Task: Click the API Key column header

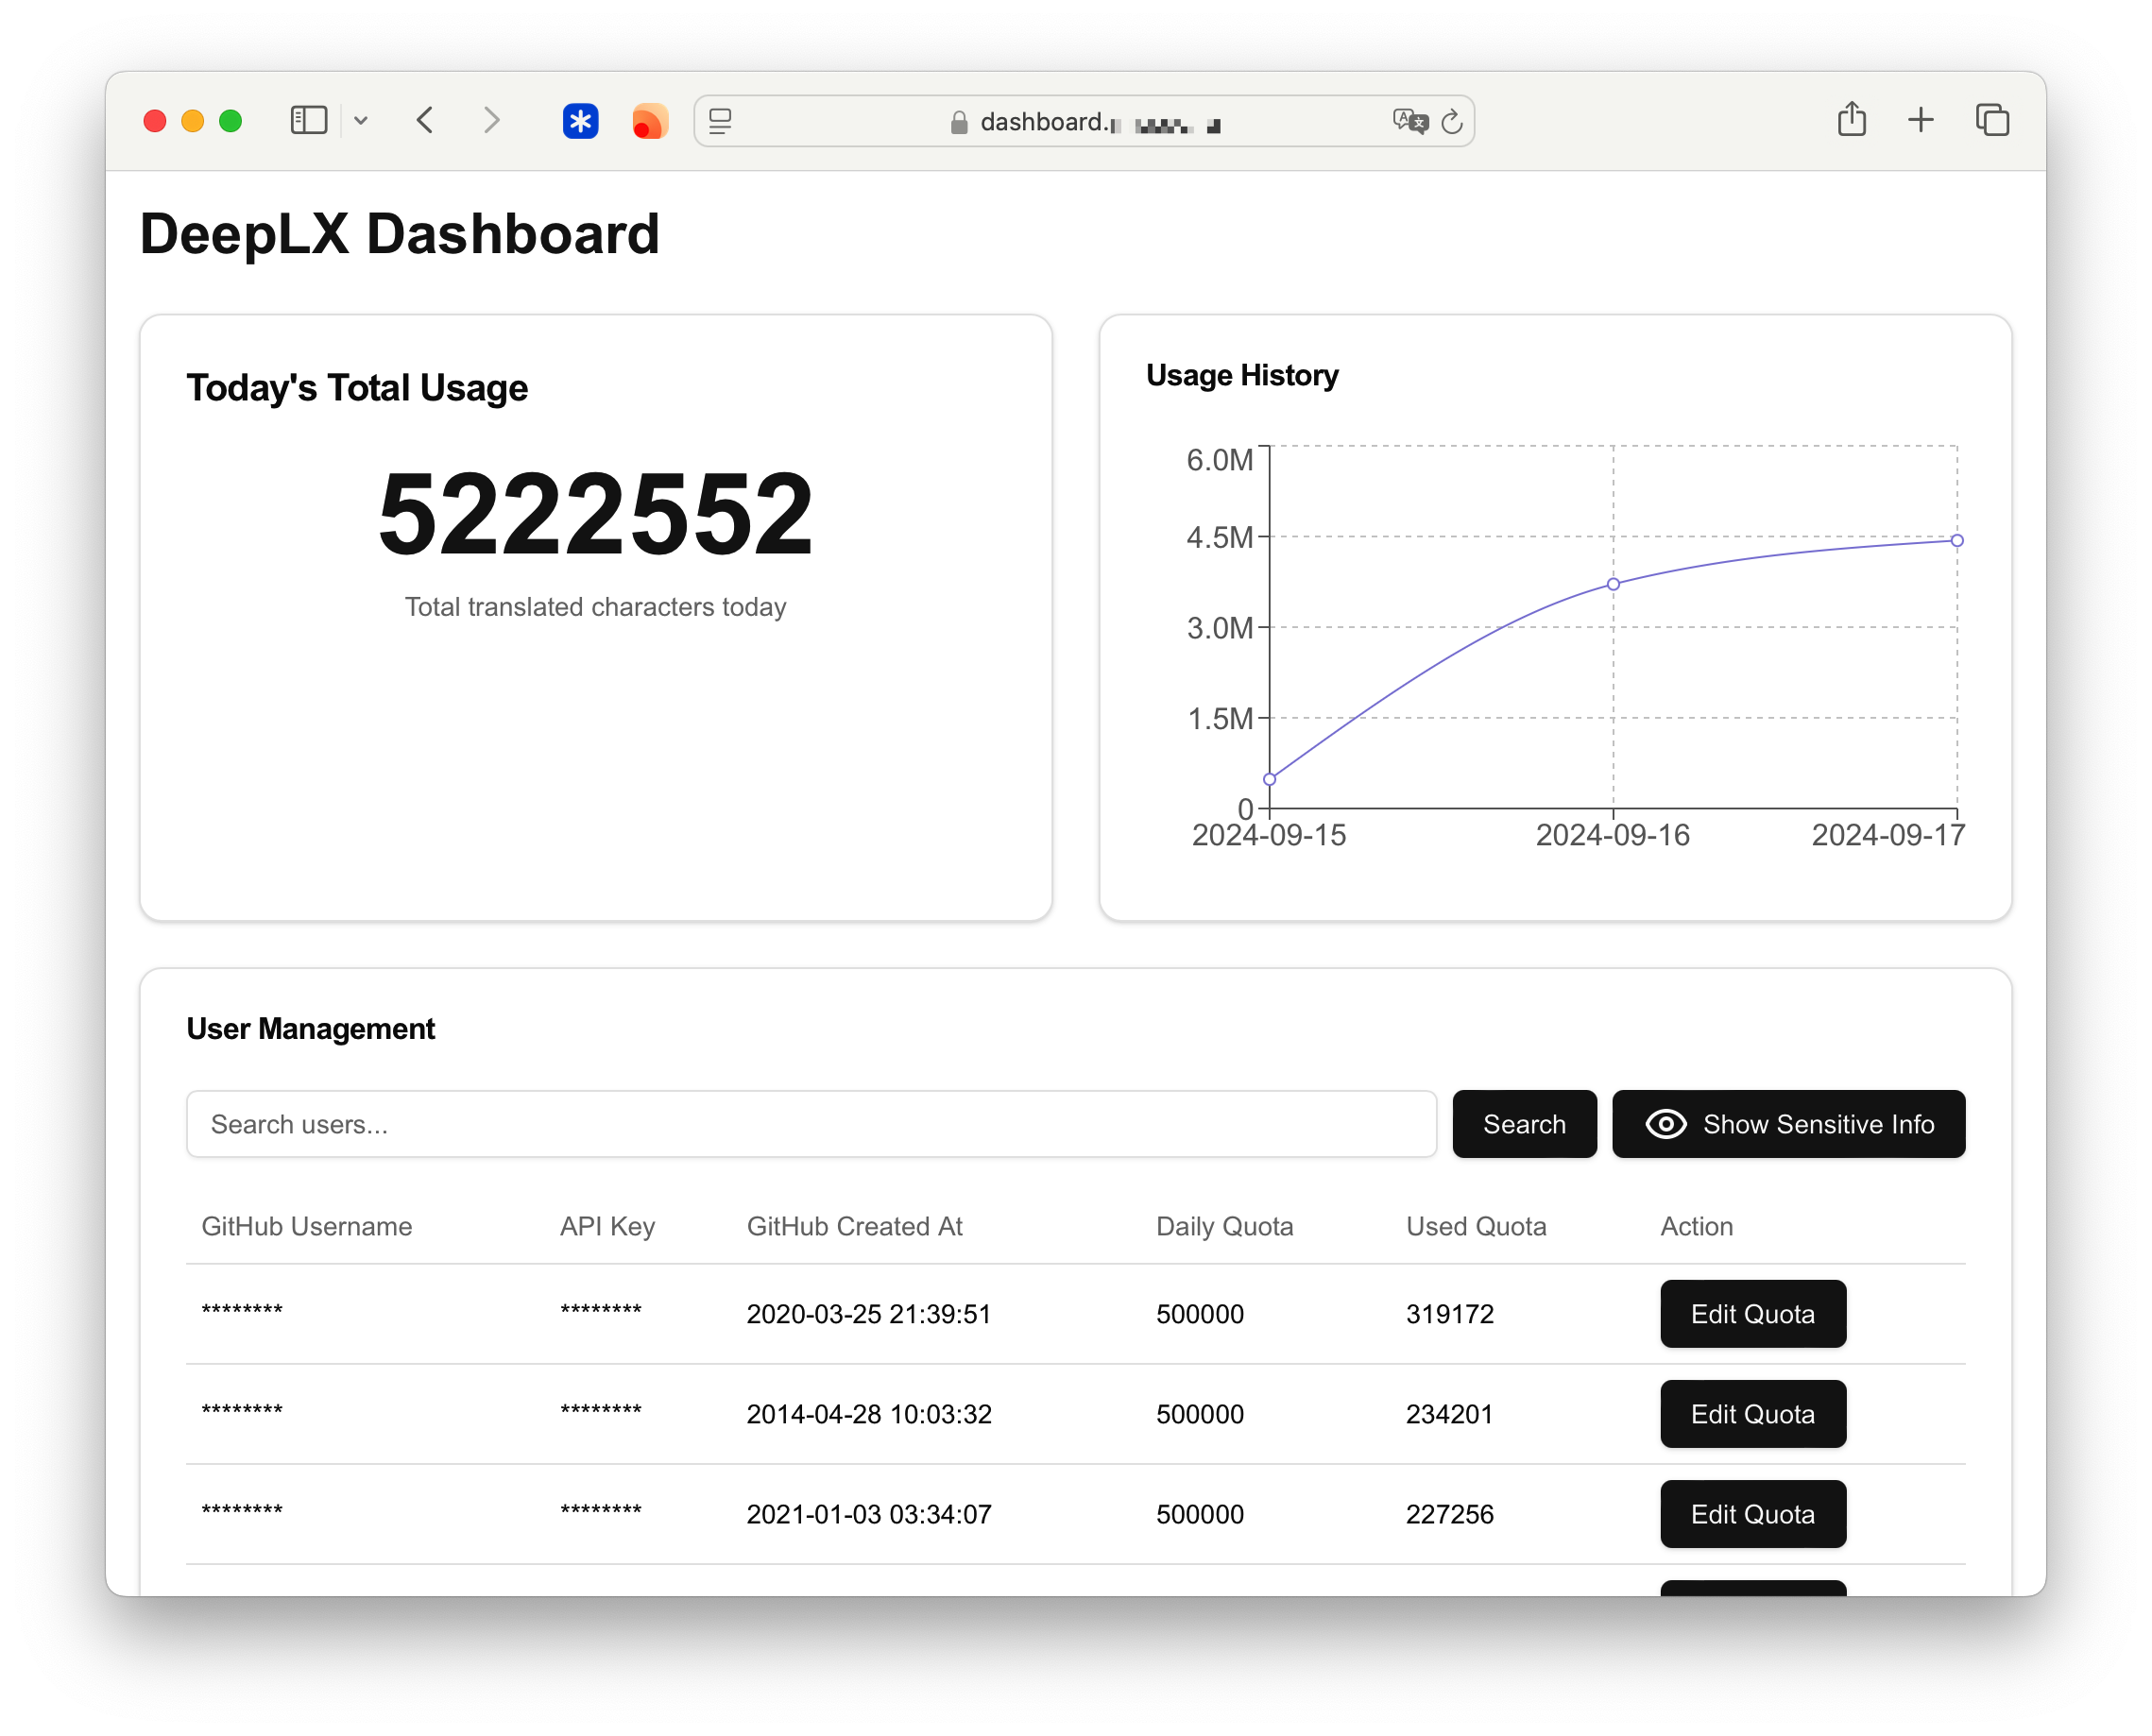Action: point(607,1226)
